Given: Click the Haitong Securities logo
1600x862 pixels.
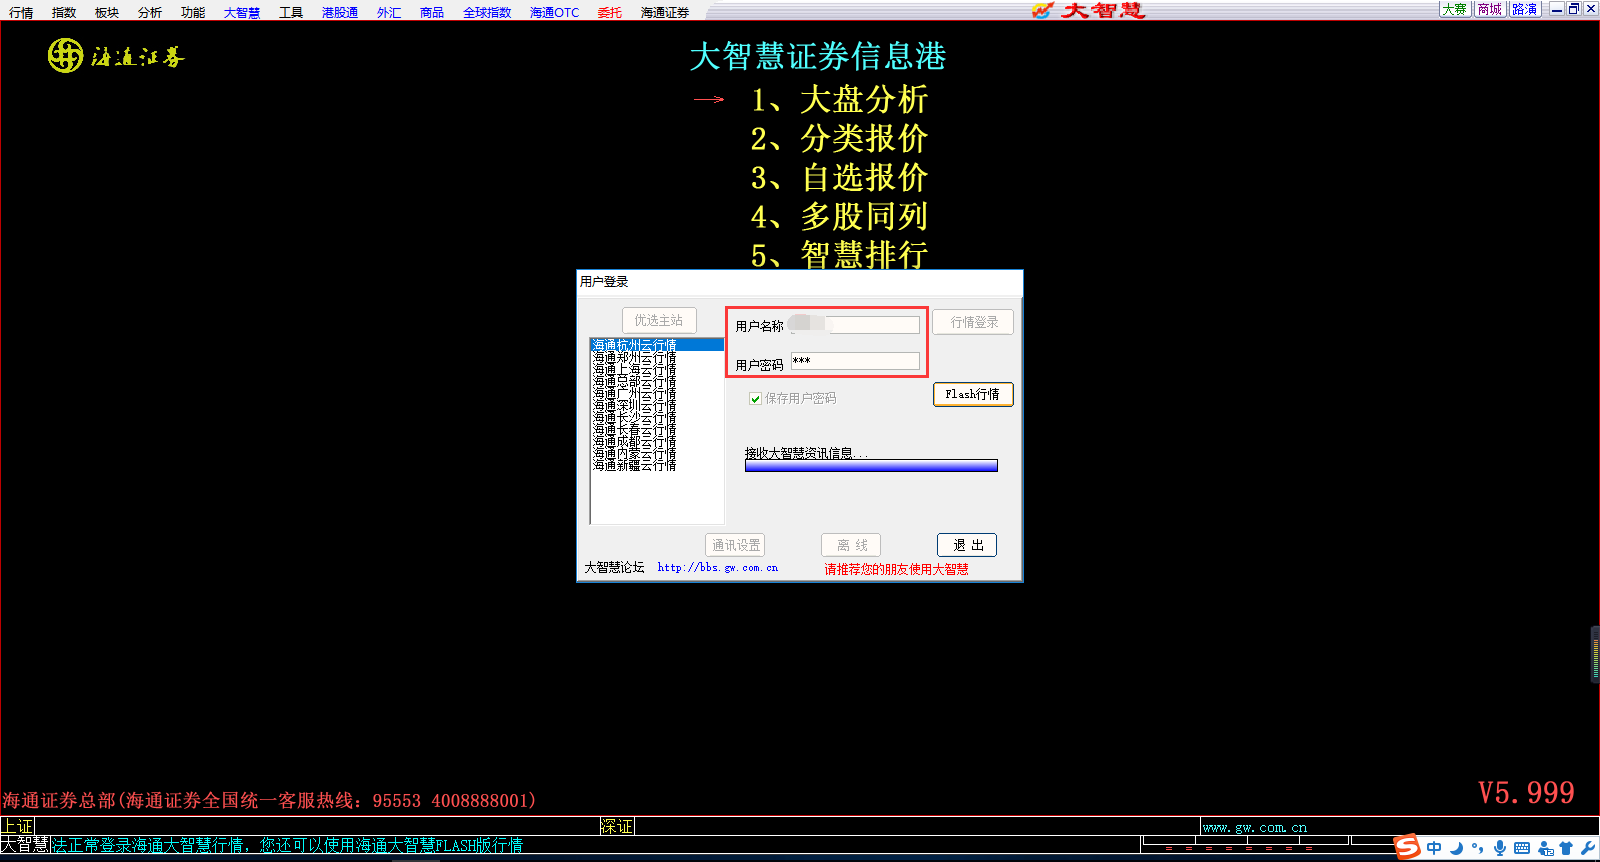Looking at the screenshot, I should point(116,56).
